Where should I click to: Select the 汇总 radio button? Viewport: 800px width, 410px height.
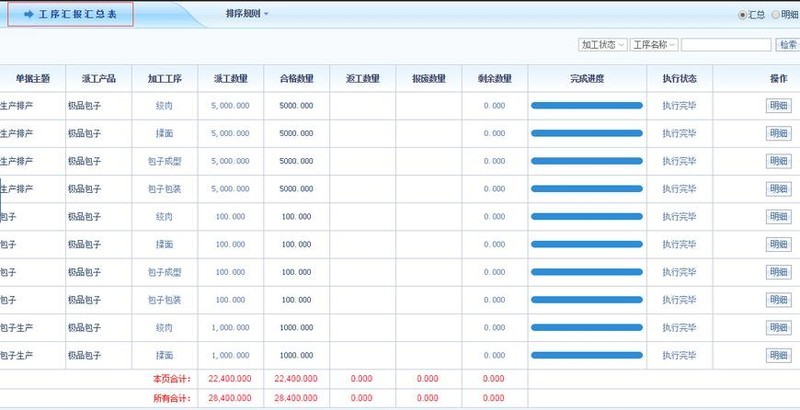coord(742,15)
